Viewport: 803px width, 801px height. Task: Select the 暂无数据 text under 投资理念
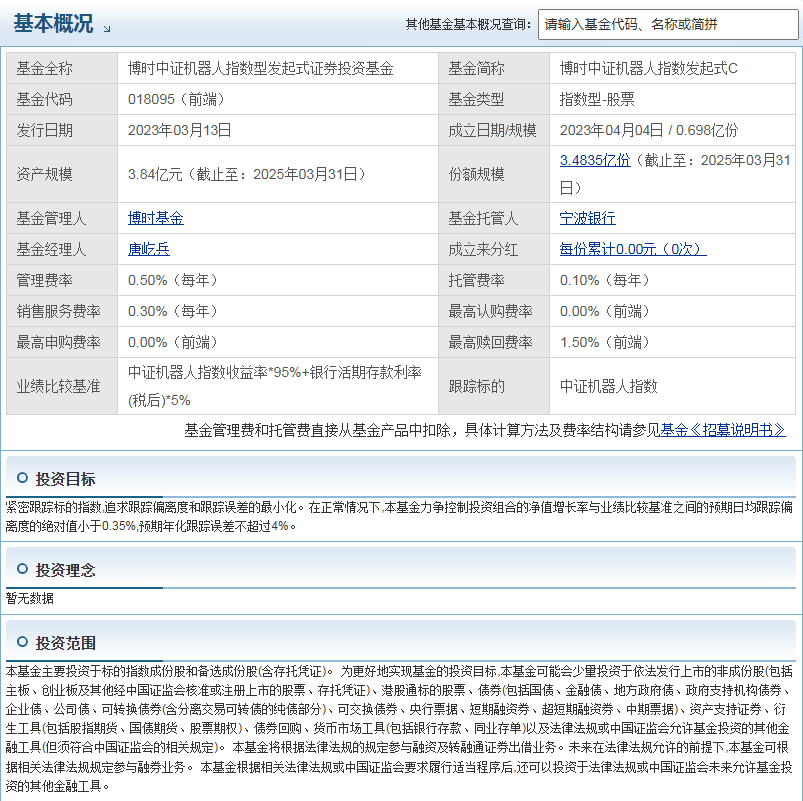30,598
